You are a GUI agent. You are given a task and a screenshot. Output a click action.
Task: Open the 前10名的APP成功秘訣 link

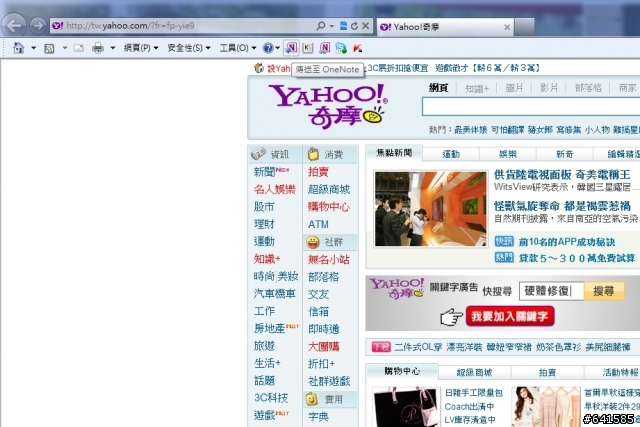pos(567,242)
